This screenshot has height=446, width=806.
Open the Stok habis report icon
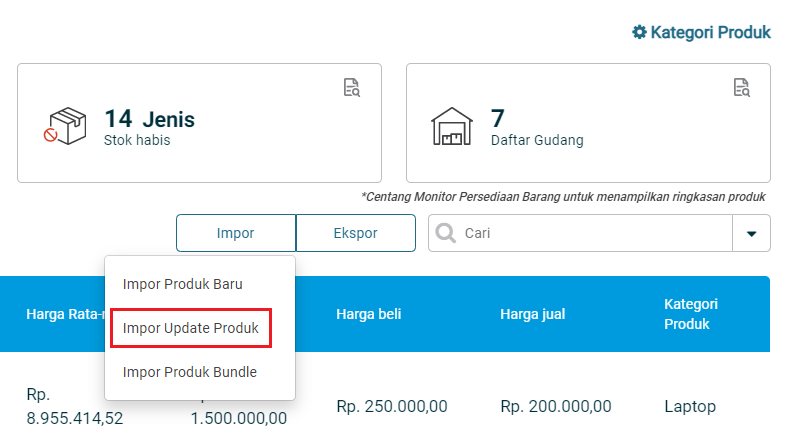tap(352, 87)
